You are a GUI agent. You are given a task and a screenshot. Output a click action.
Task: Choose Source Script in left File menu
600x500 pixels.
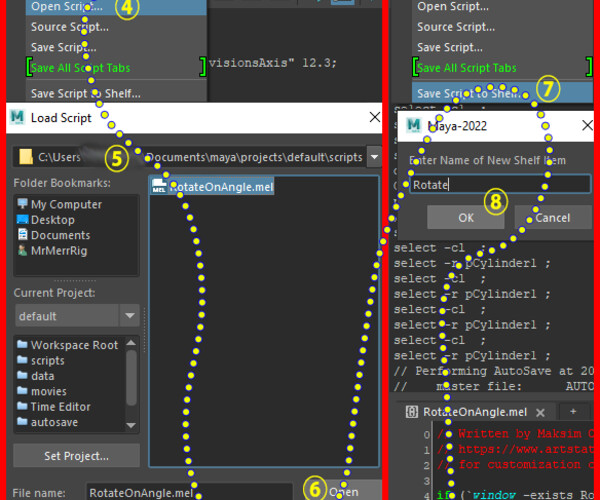(x=116, y=27)
